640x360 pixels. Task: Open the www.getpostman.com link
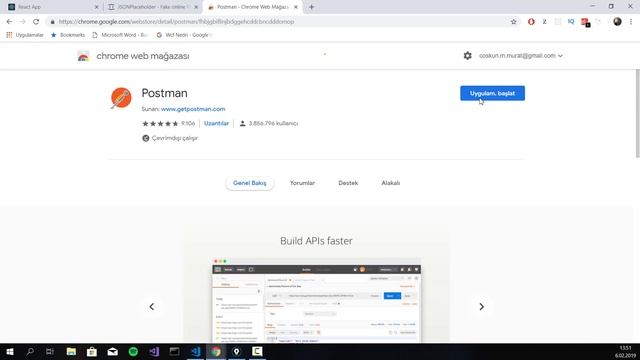(193, 109)
